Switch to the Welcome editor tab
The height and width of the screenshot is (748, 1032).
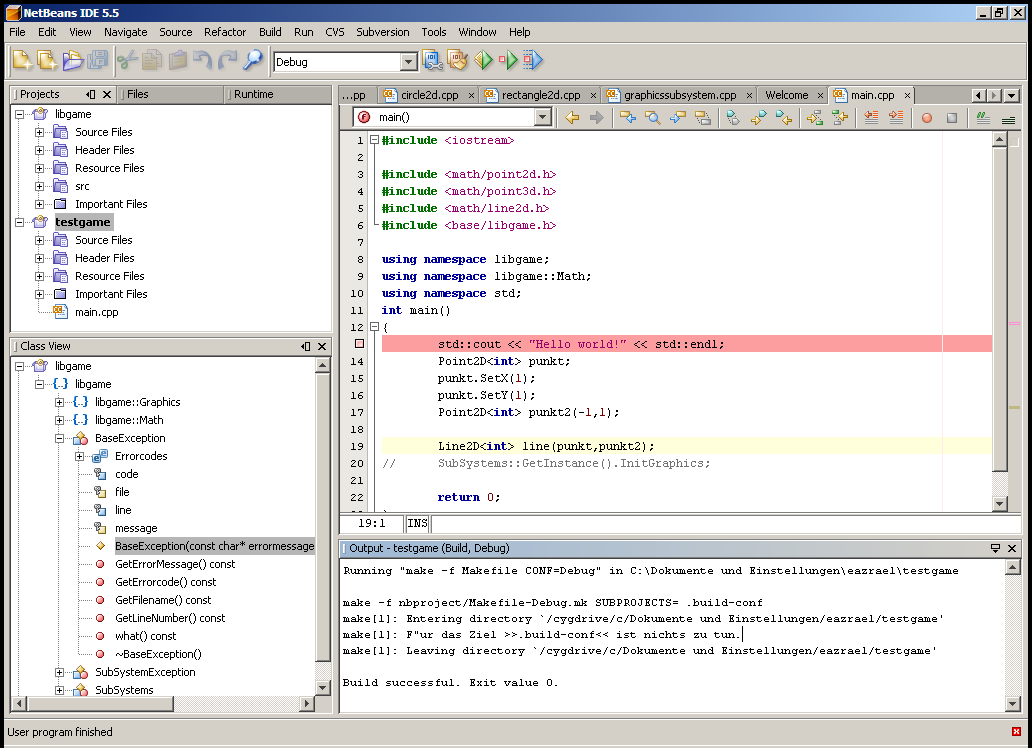tap(787, 95)
